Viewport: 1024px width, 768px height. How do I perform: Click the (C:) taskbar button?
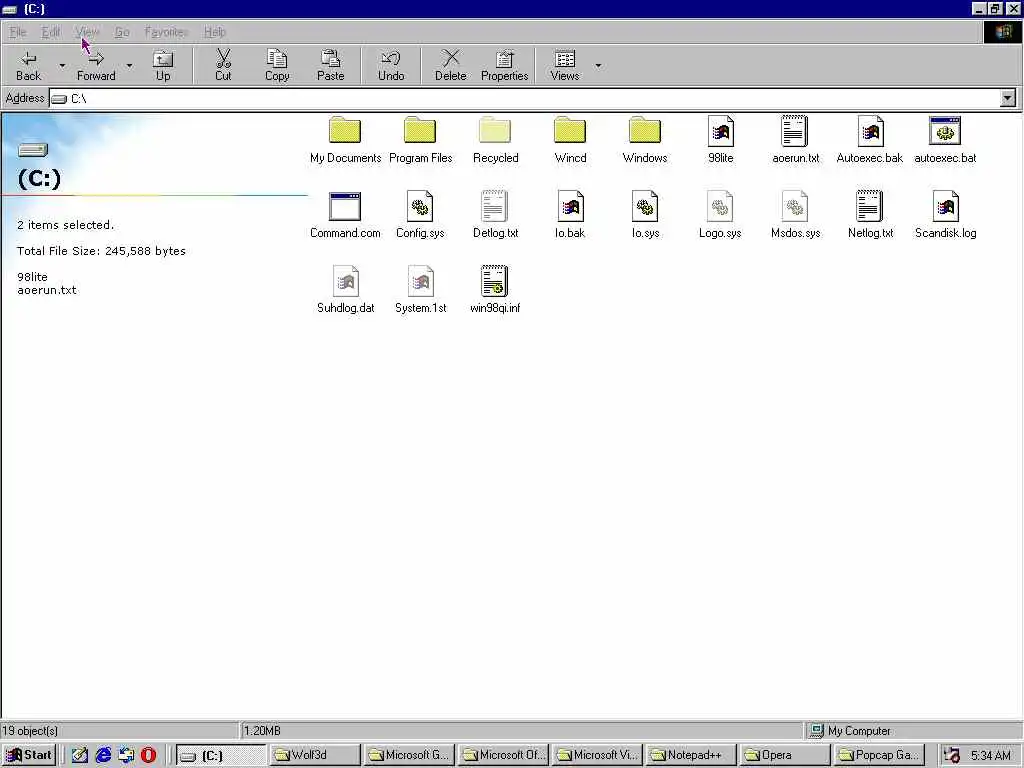[221, 756]
